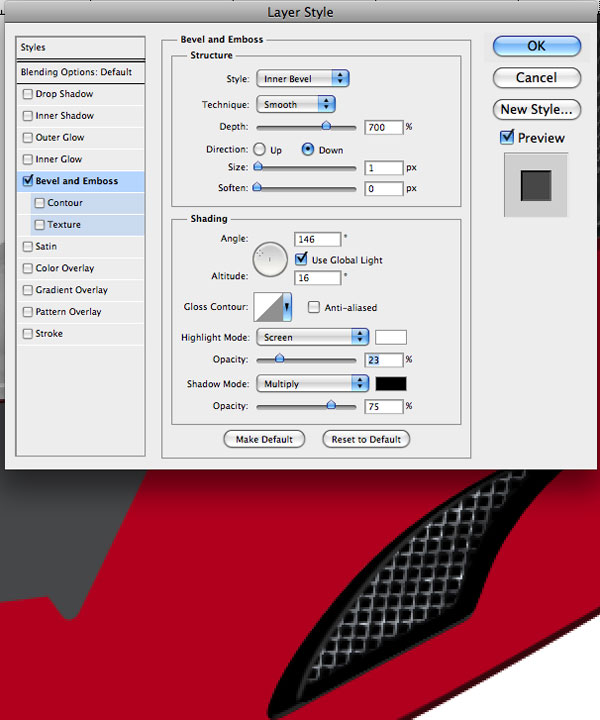Click the angle and altitude dial
The width and height of the screenshot is (600, 720).
pos(270,259)
